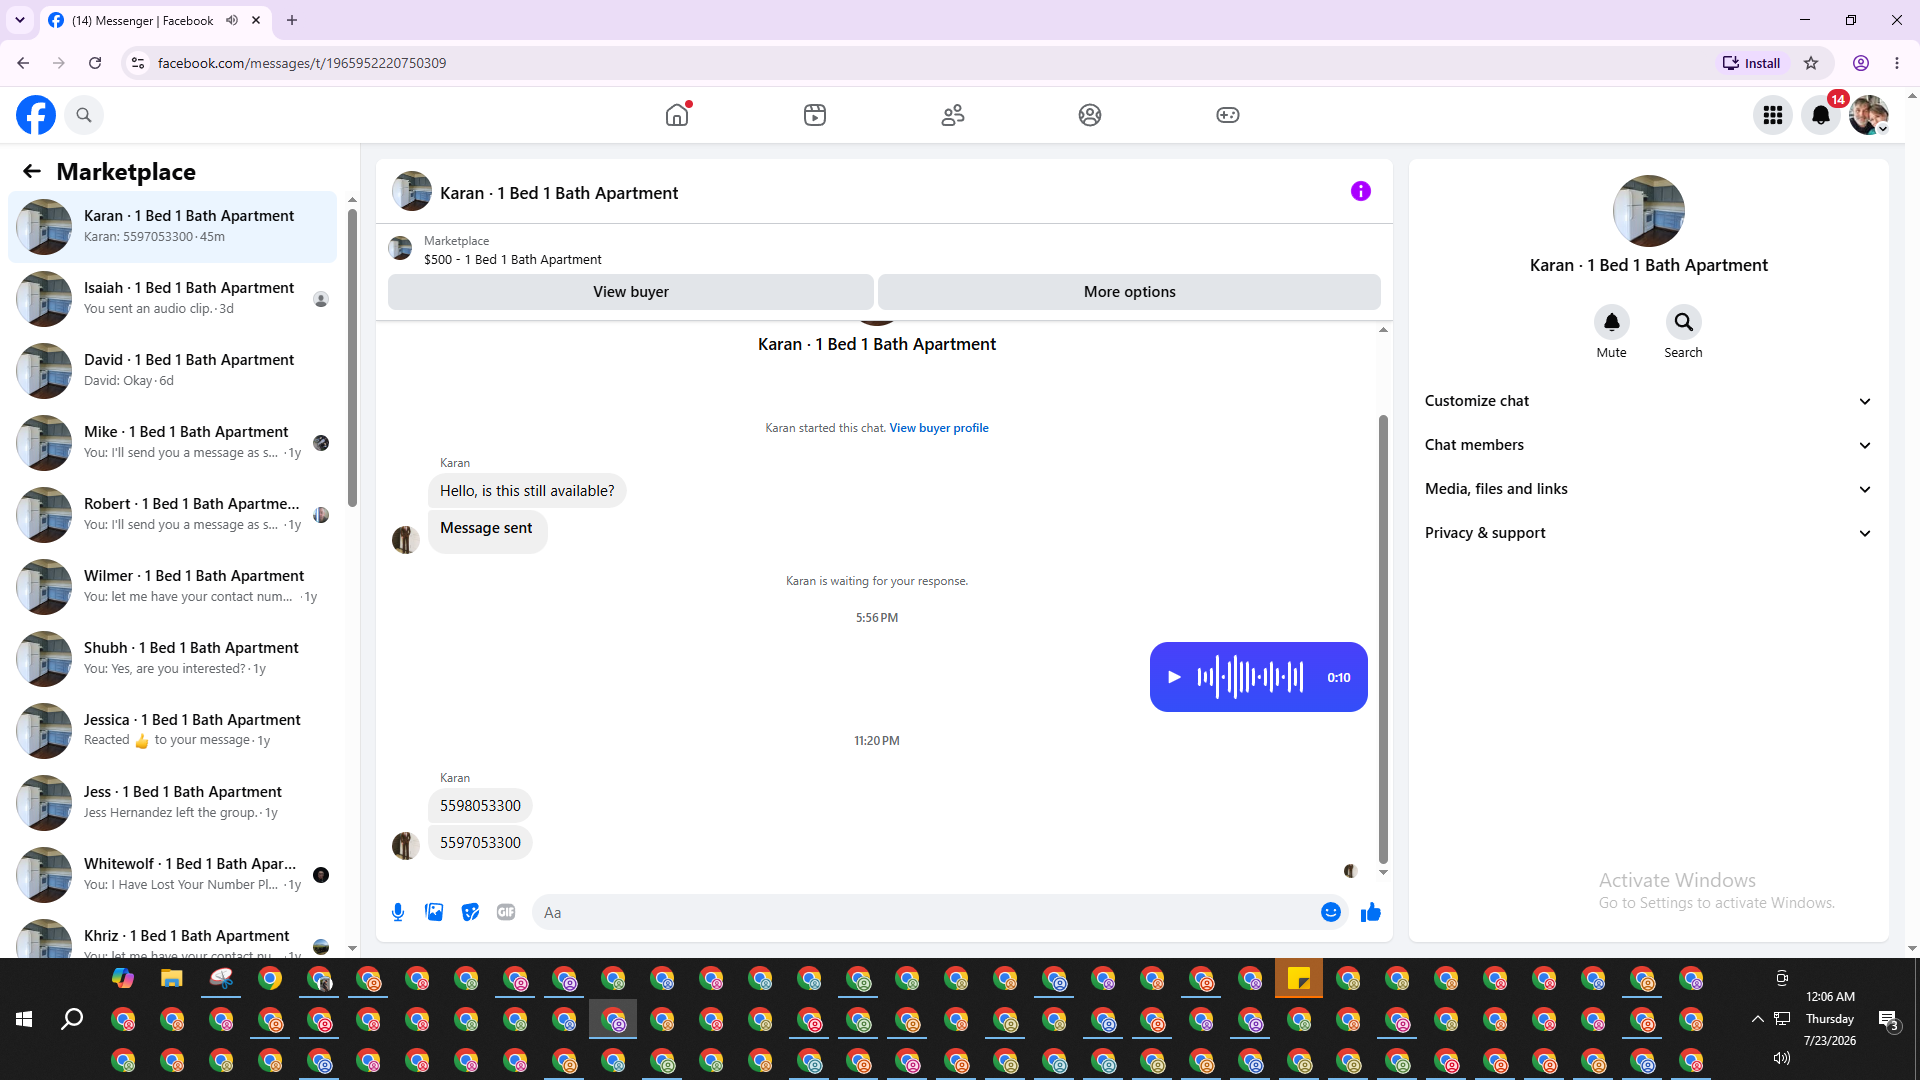The image size is (1920, 1080).
Task: Open conversation information icon
Action: click(x=1361, y=191)
